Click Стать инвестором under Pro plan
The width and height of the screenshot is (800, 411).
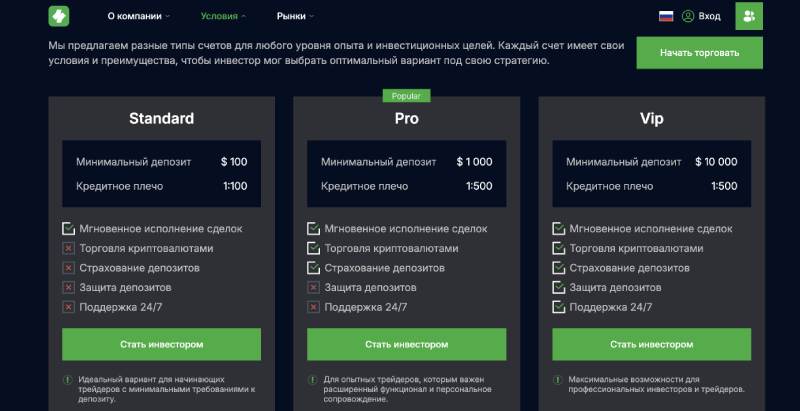(x=406, y=344)
